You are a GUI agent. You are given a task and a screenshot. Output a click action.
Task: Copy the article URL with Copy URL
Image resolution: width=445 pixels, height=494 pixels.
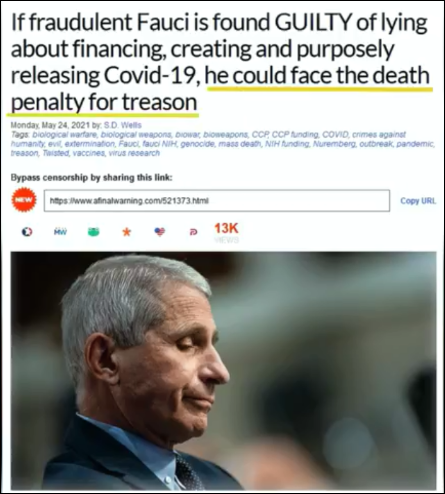tap(418, 201)
